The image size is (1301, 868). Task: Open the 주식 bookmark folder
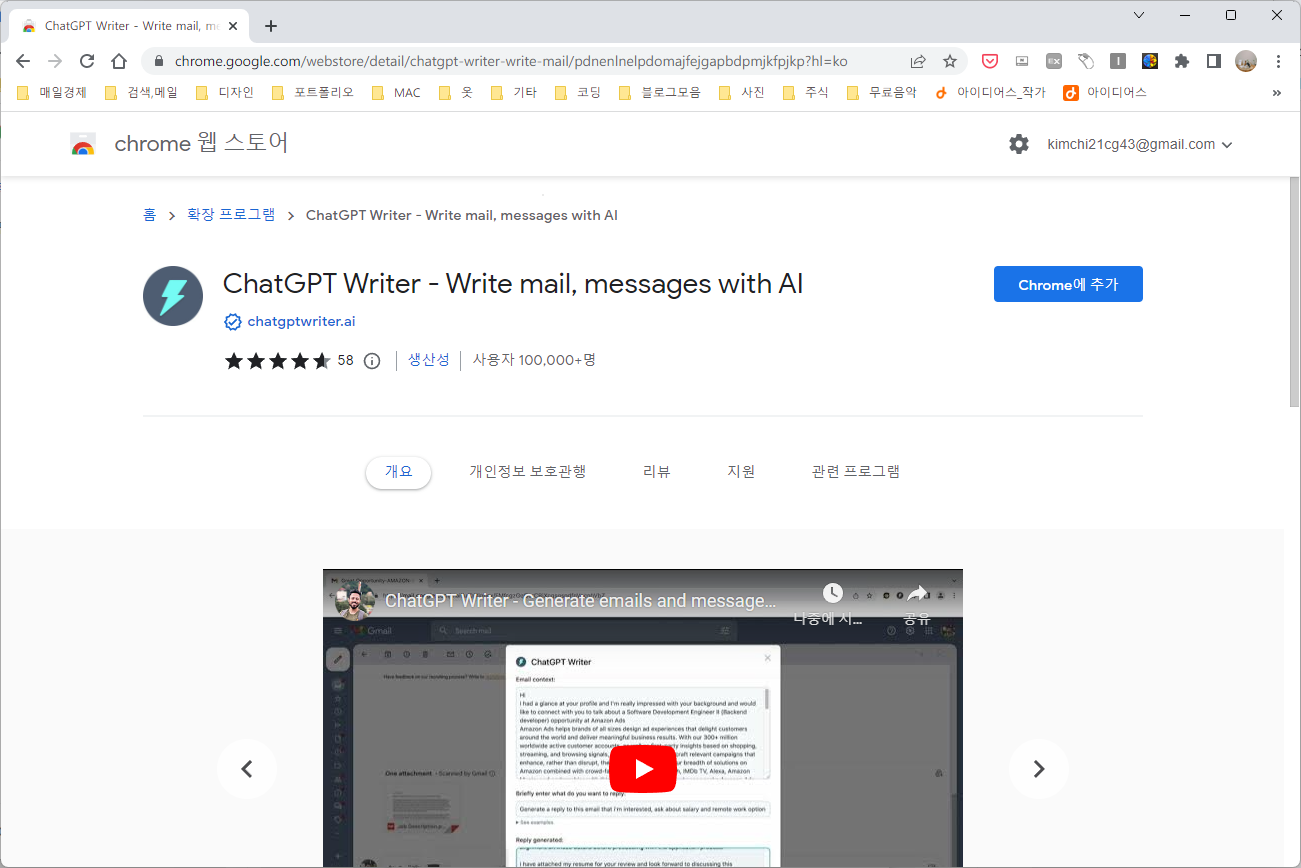(x=806, y=92)
